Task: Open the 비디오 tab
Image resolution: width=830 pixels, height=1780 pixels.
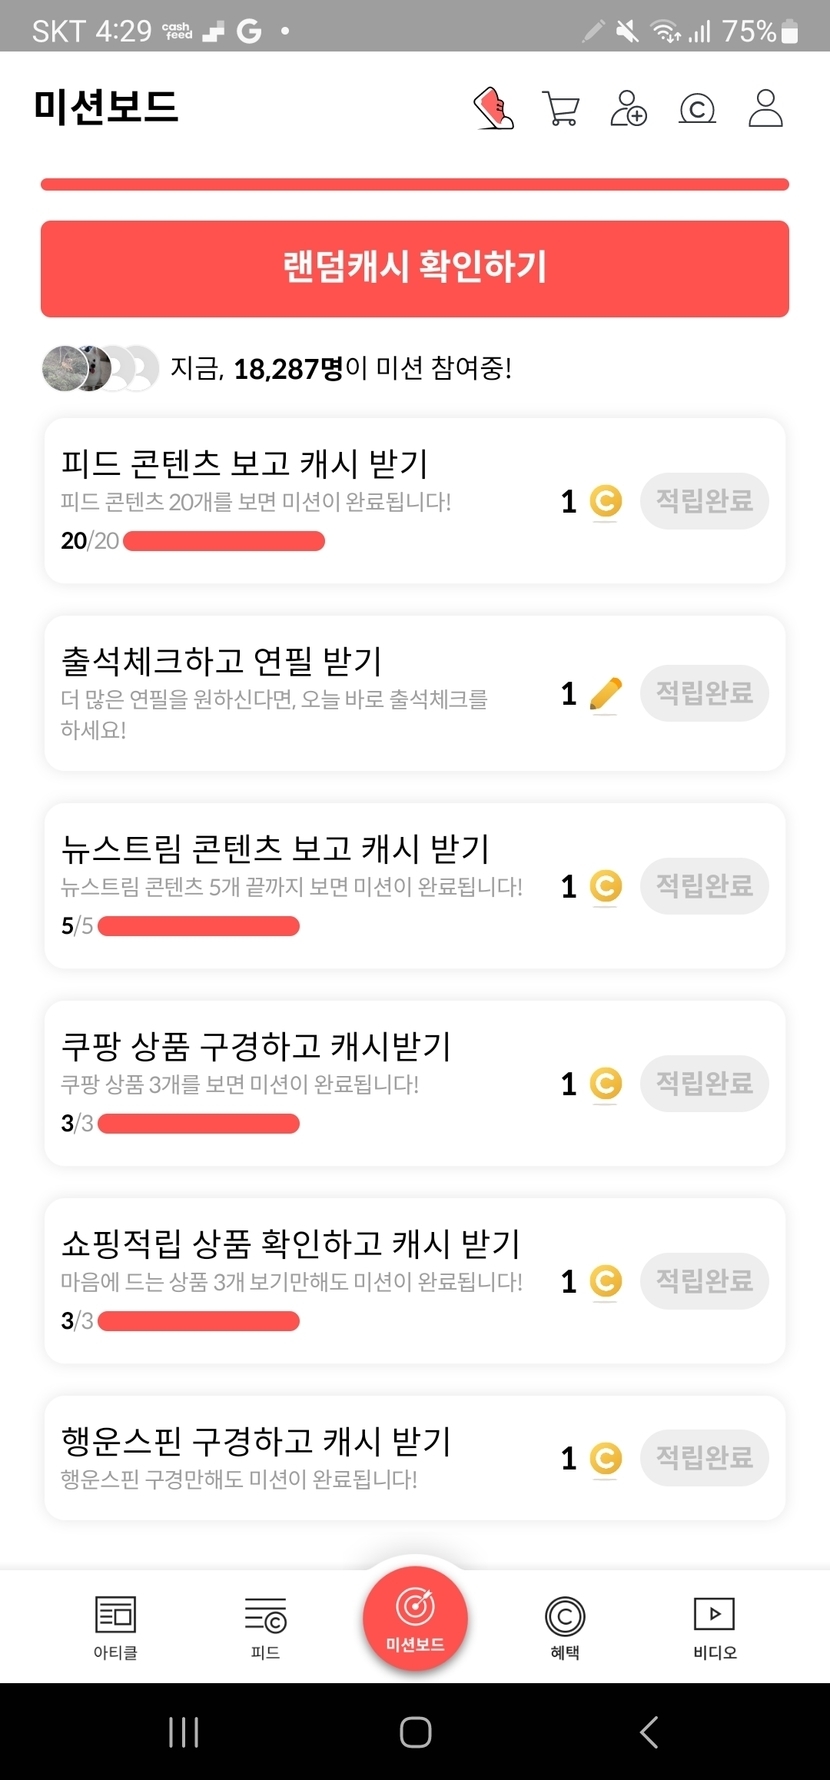Action: [x=714, y=1626]
